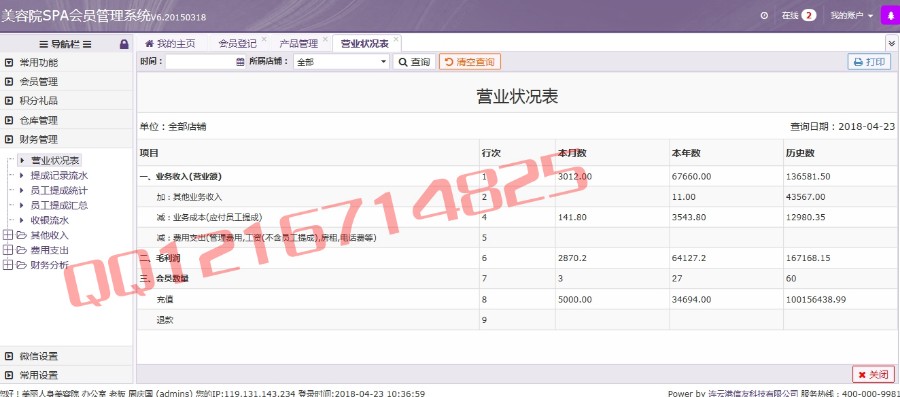Click the 项目 column header

click(149, 153)
